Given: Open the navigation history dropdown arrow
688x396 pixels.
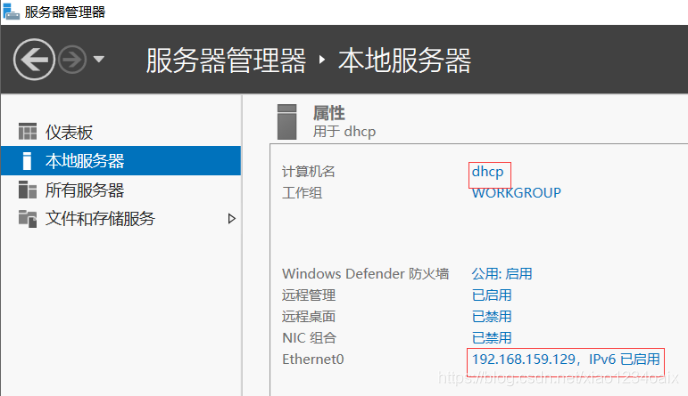Looking at the screenshot, I should [99, 59].
